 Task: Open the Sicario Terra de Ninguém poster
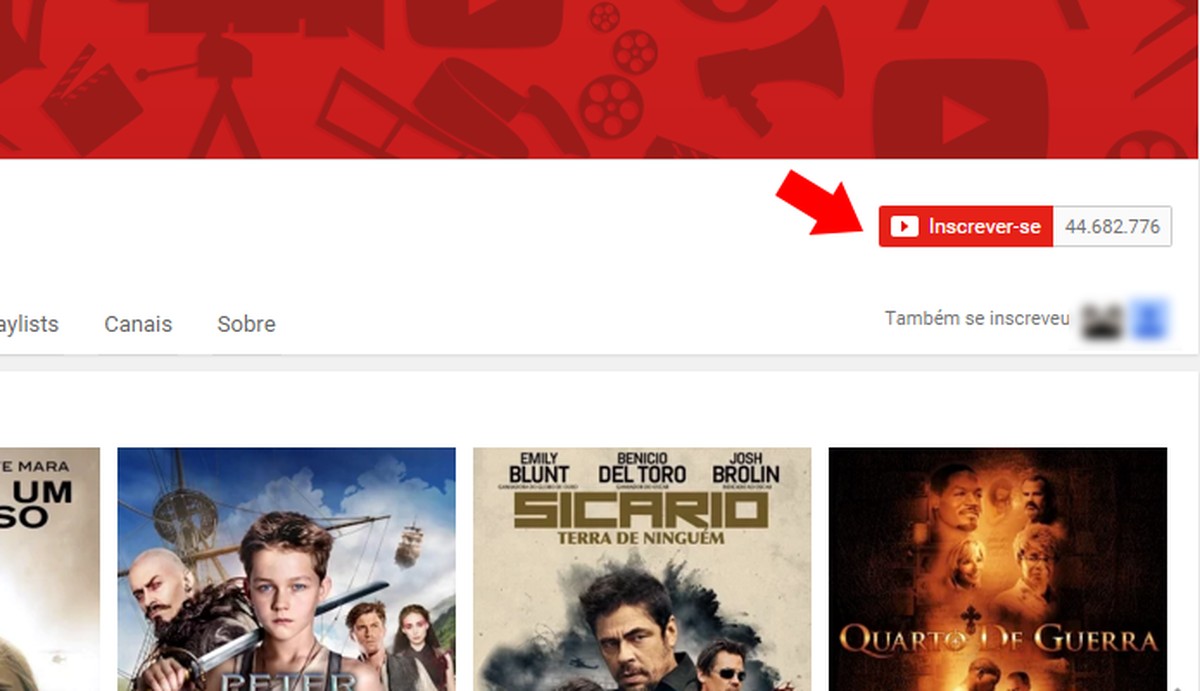coord(642,569)
